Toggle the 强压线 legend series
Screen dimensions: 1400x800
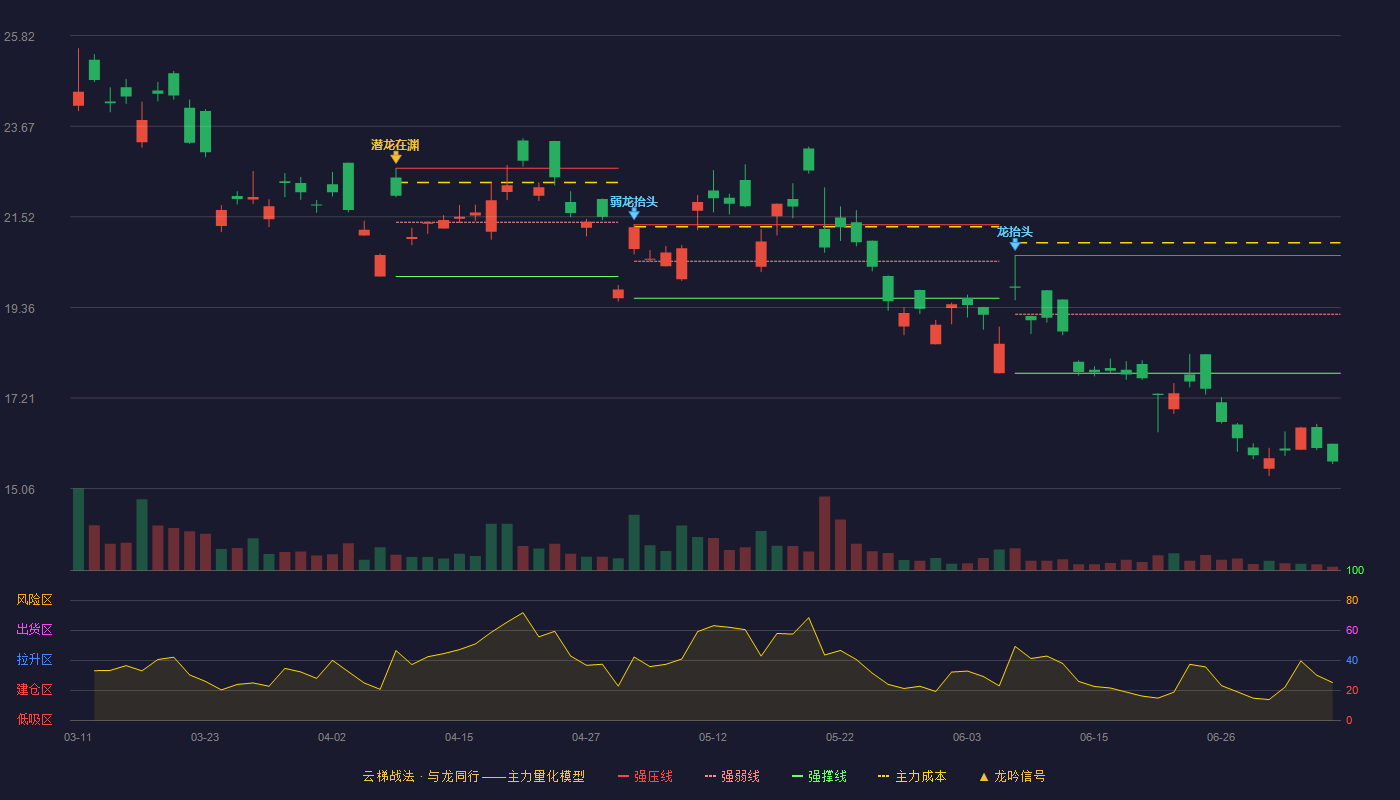click(x=645, y=776)
